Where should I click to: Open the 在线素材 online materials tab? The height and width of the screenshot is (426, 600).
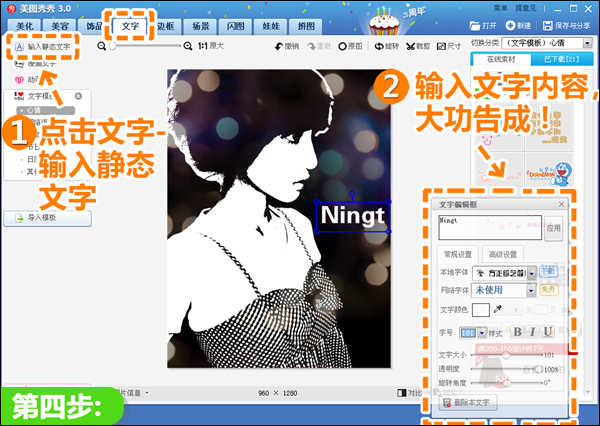pyautogui.click(x=501, y=59)
